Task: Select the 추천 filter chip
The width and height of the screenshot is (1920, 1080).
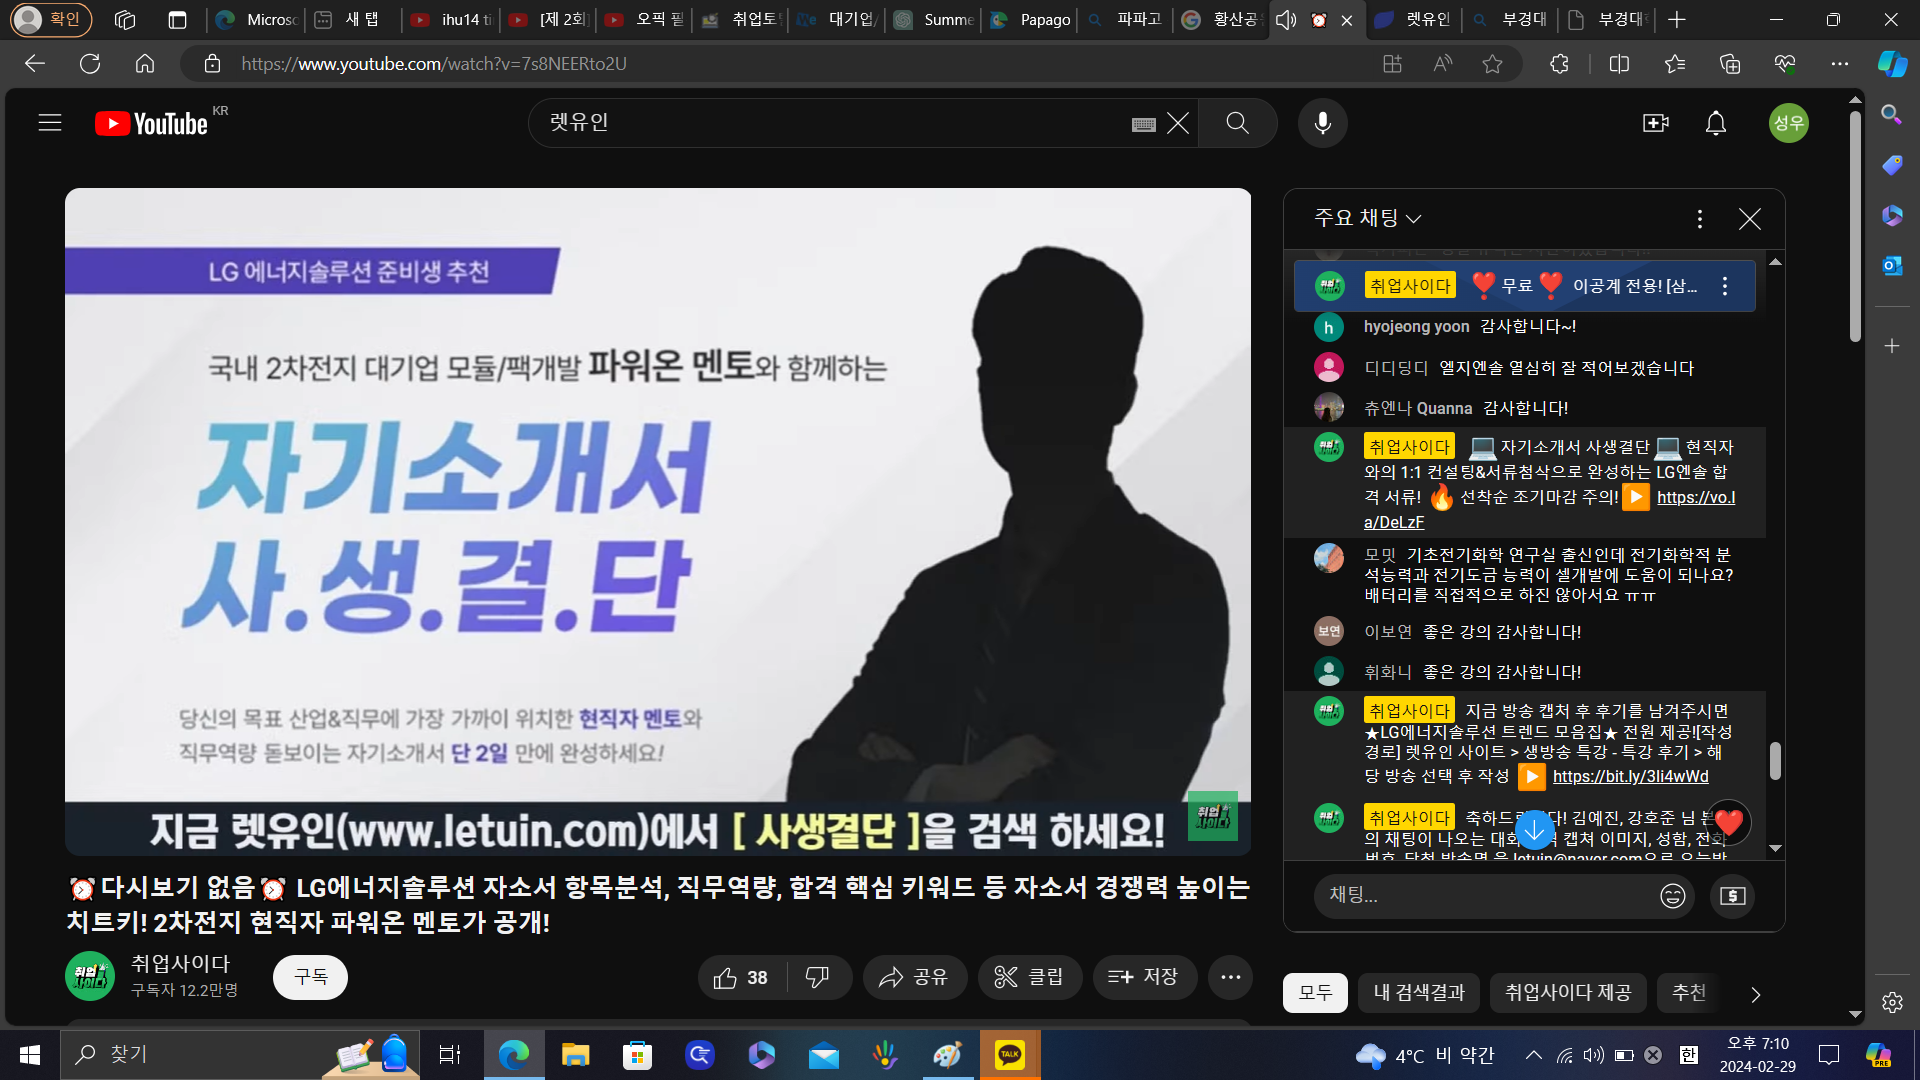Action: [1690, 993]
